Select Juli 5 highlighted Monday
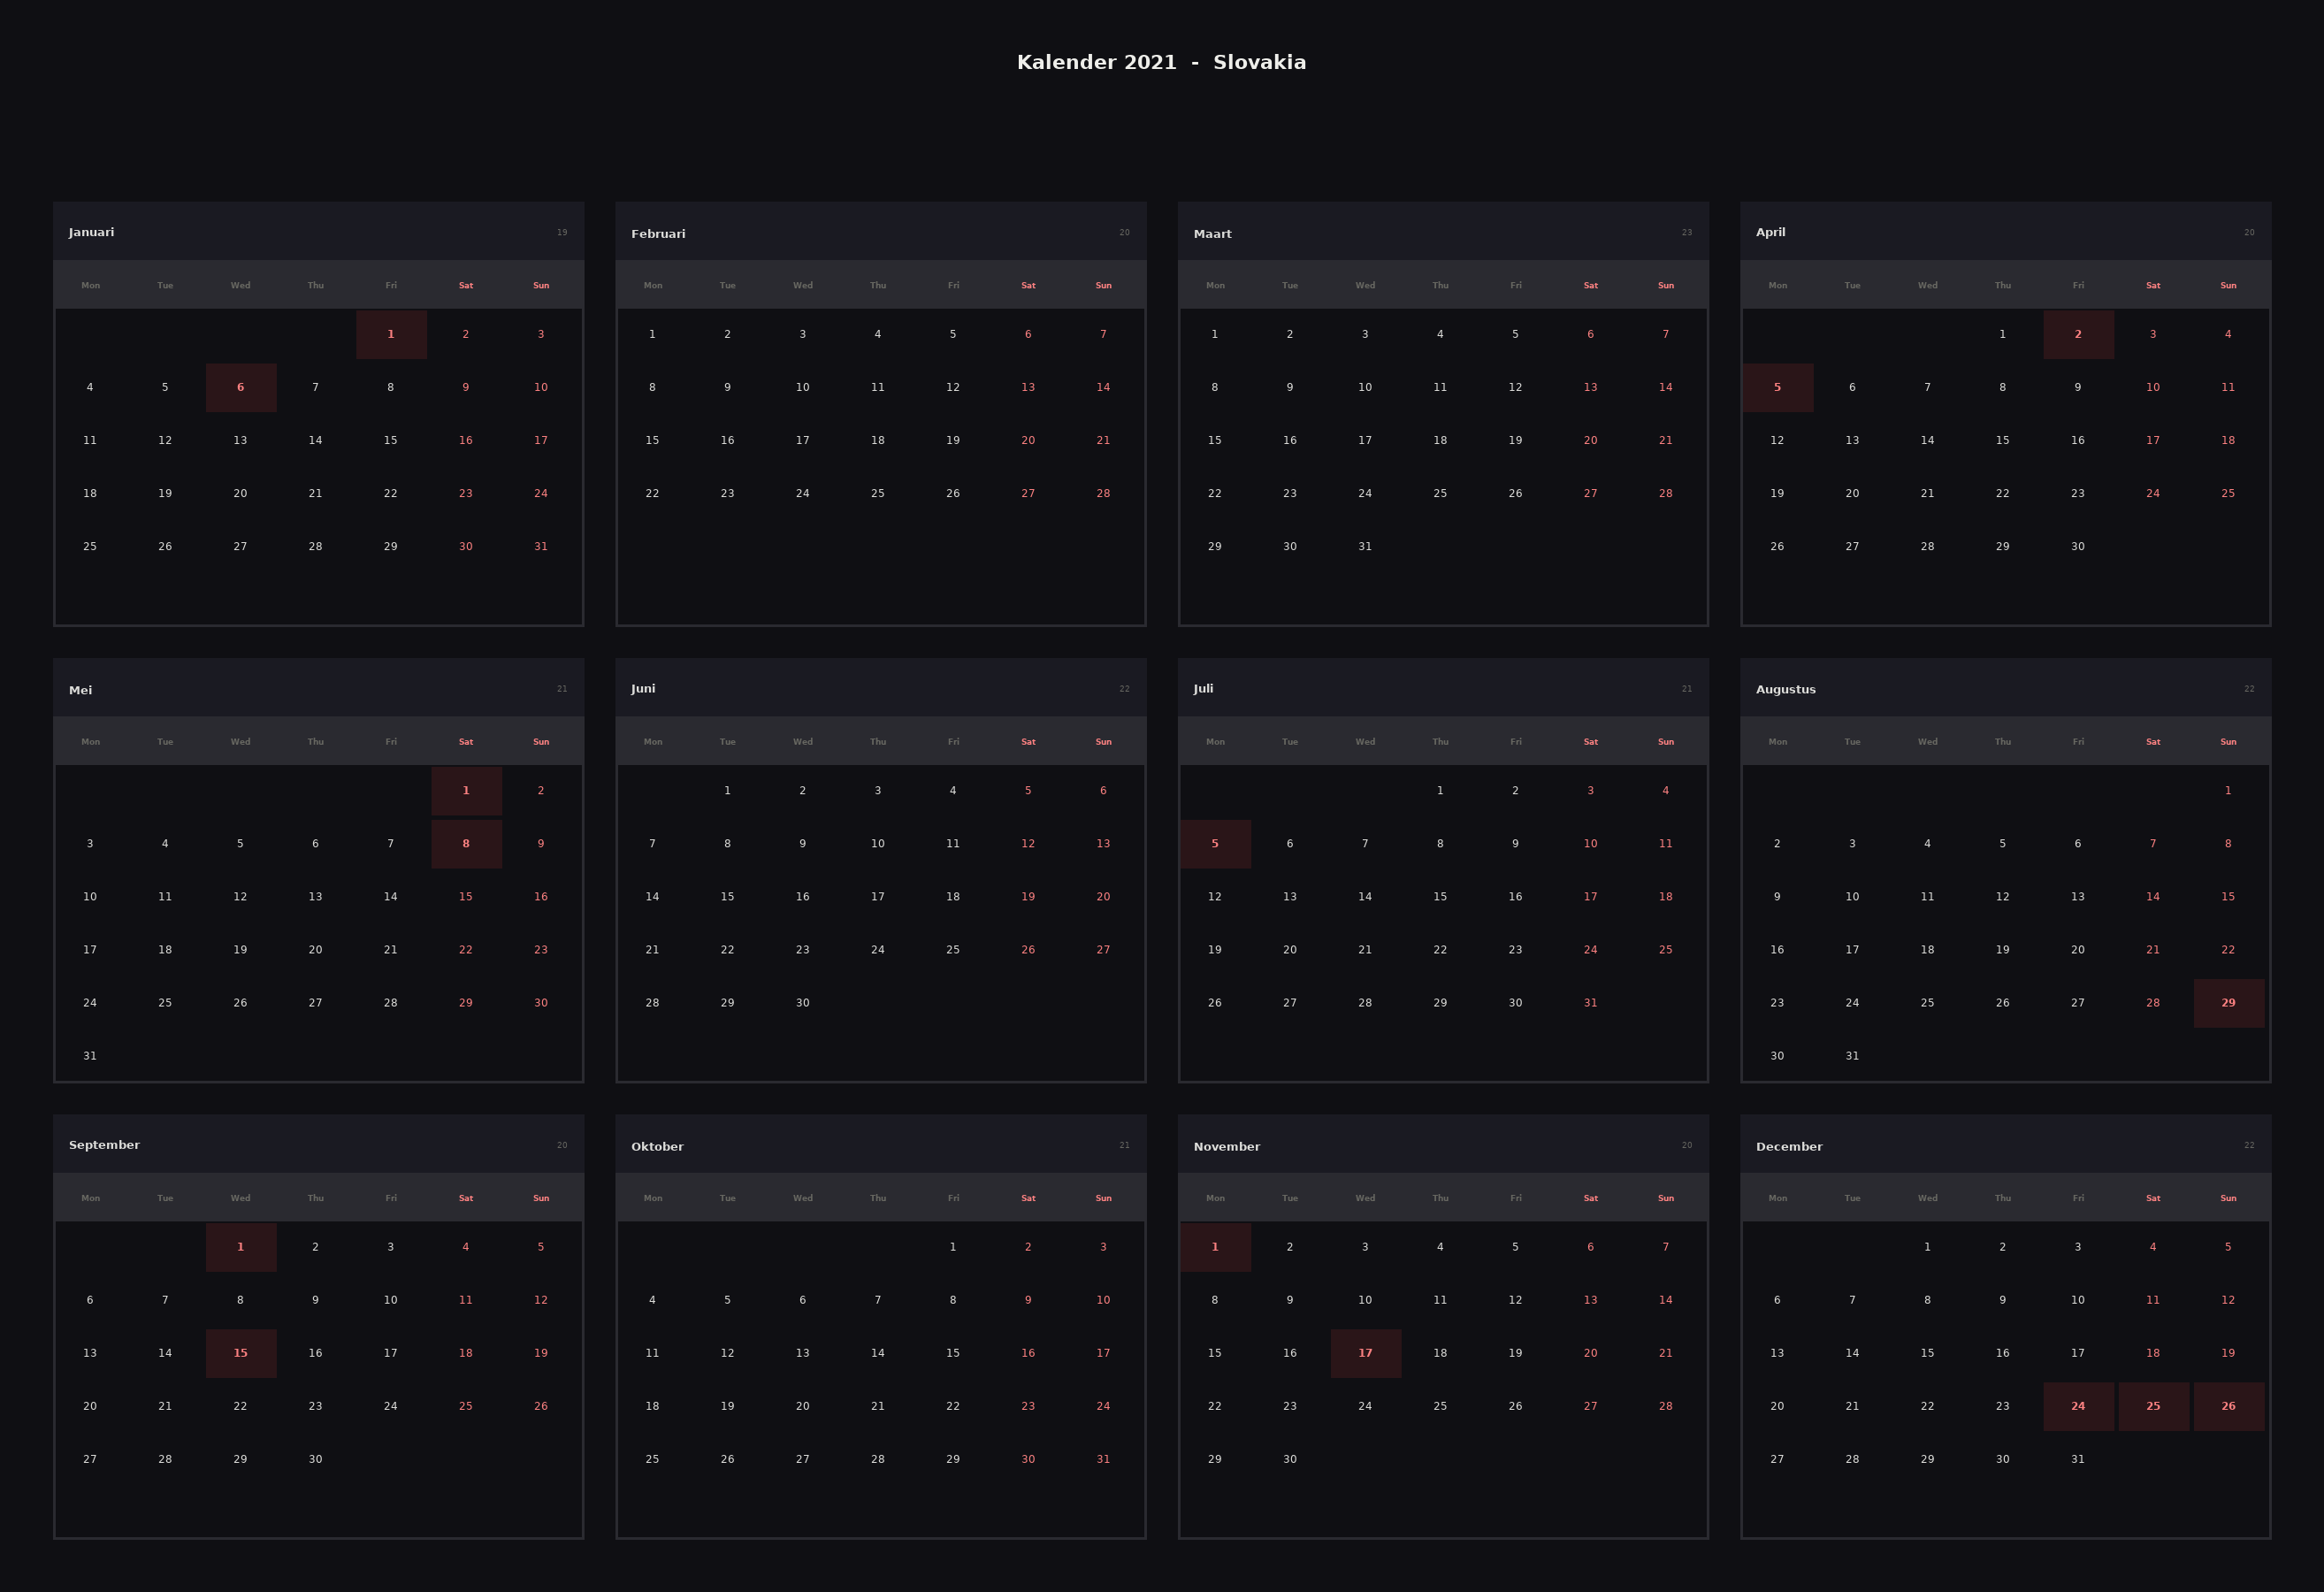 [1215, 844]
